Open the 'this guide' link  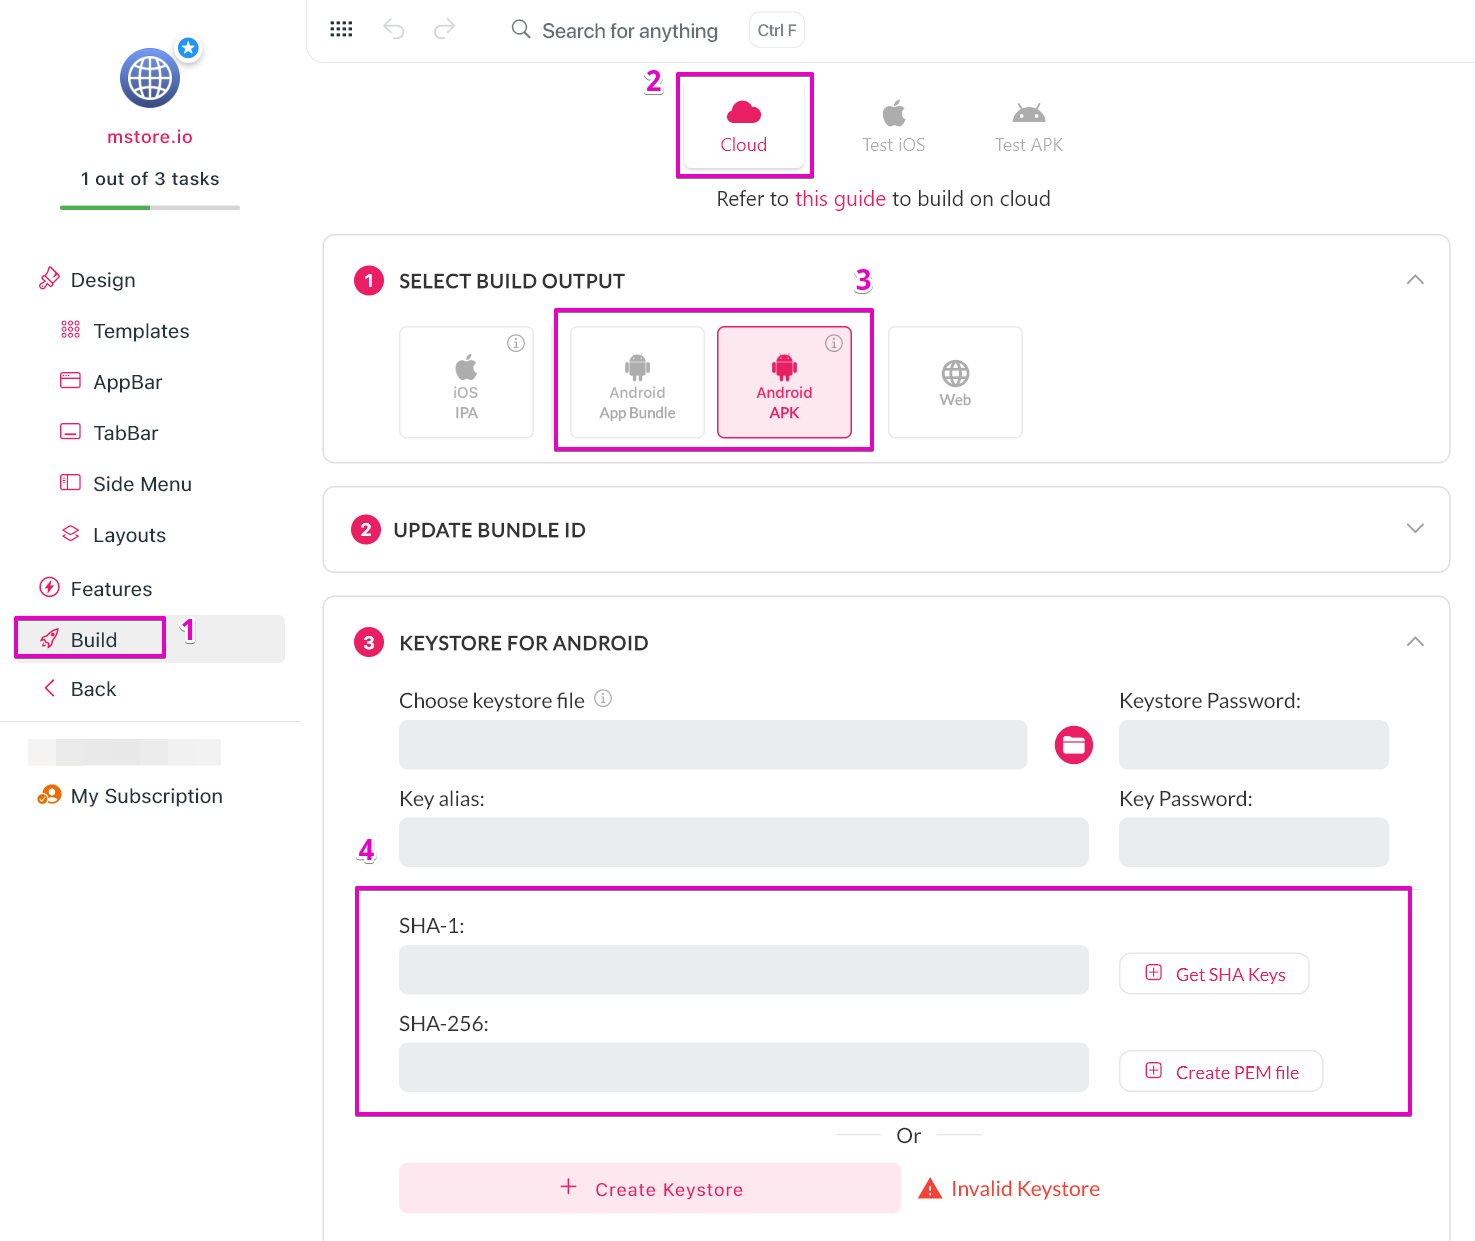pyautogui.click(x=840, y=199)
